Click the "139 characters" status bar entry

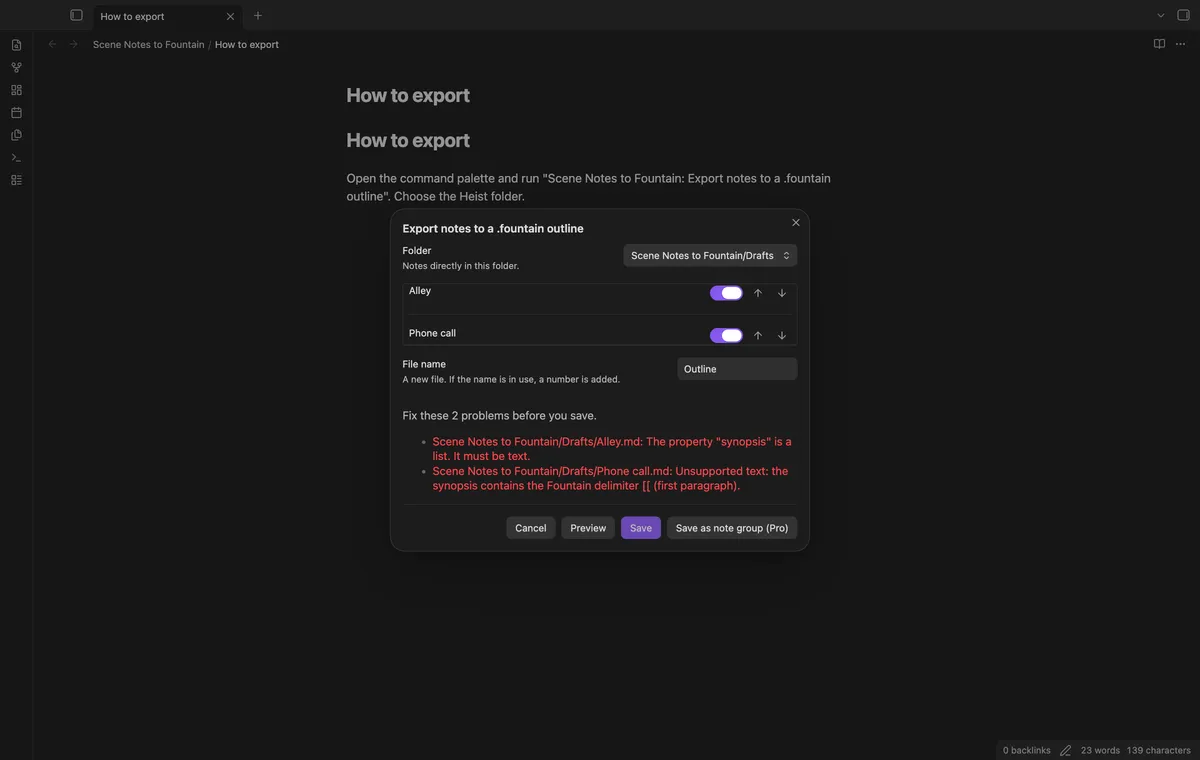coord(1159,750)
